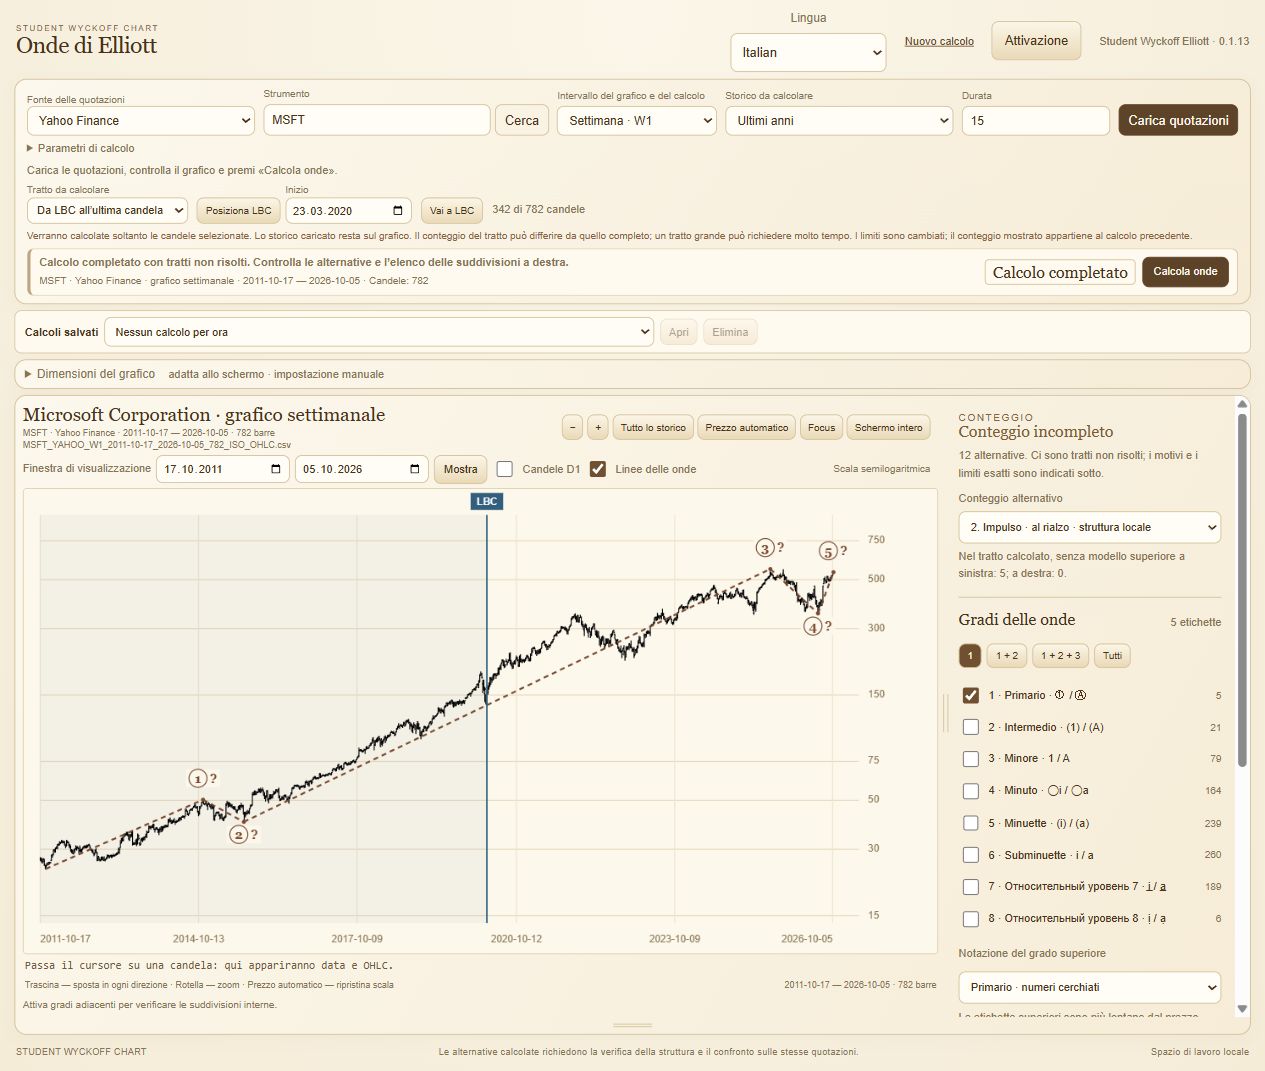This screenshot has height=1071, width=1265.
Task: Zoom out with the minus chart button
Action: (x=572, y=427)
